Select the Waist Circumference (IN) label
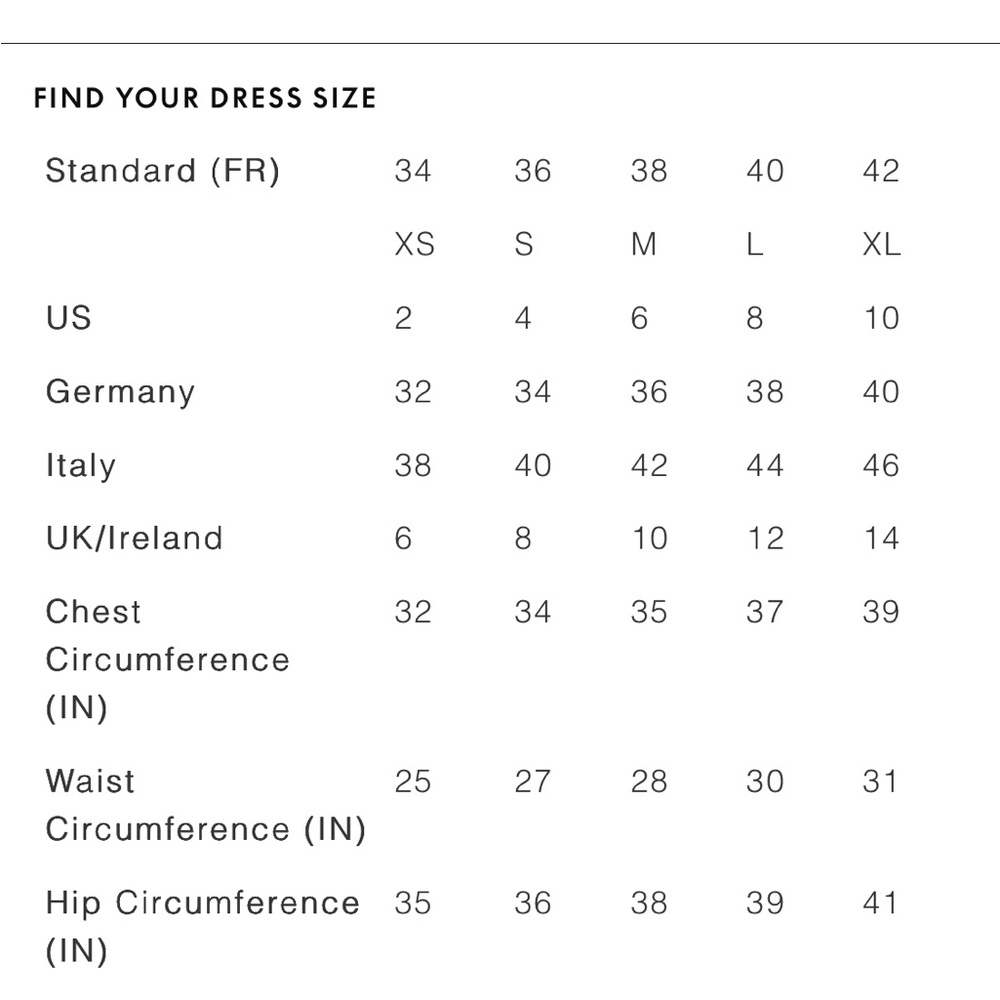This screenshot has height=1000, width=1000. coord(205,805)
